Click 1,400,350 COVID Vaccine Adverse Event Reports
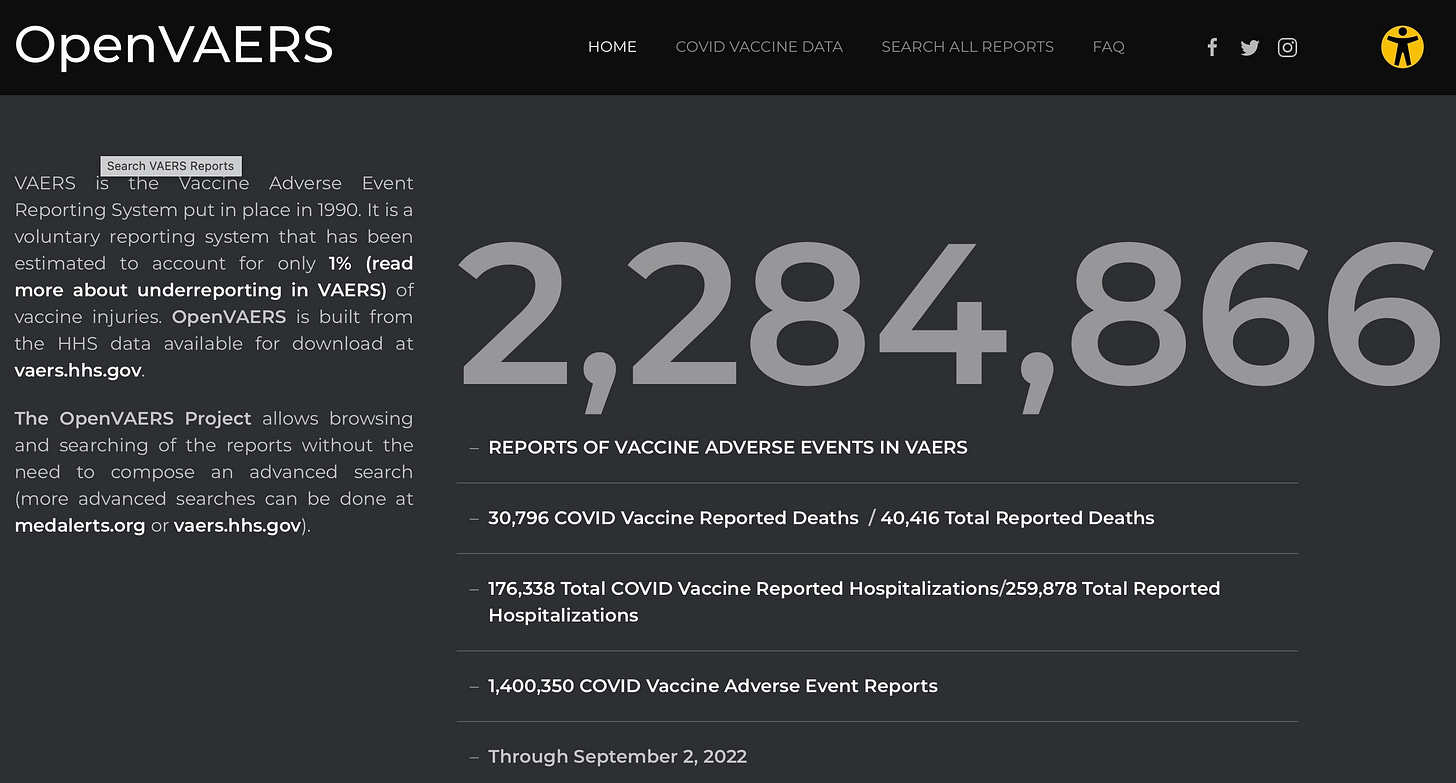Image resolution: width=1456 pixels, height=783 pixels. coord(713,686)
